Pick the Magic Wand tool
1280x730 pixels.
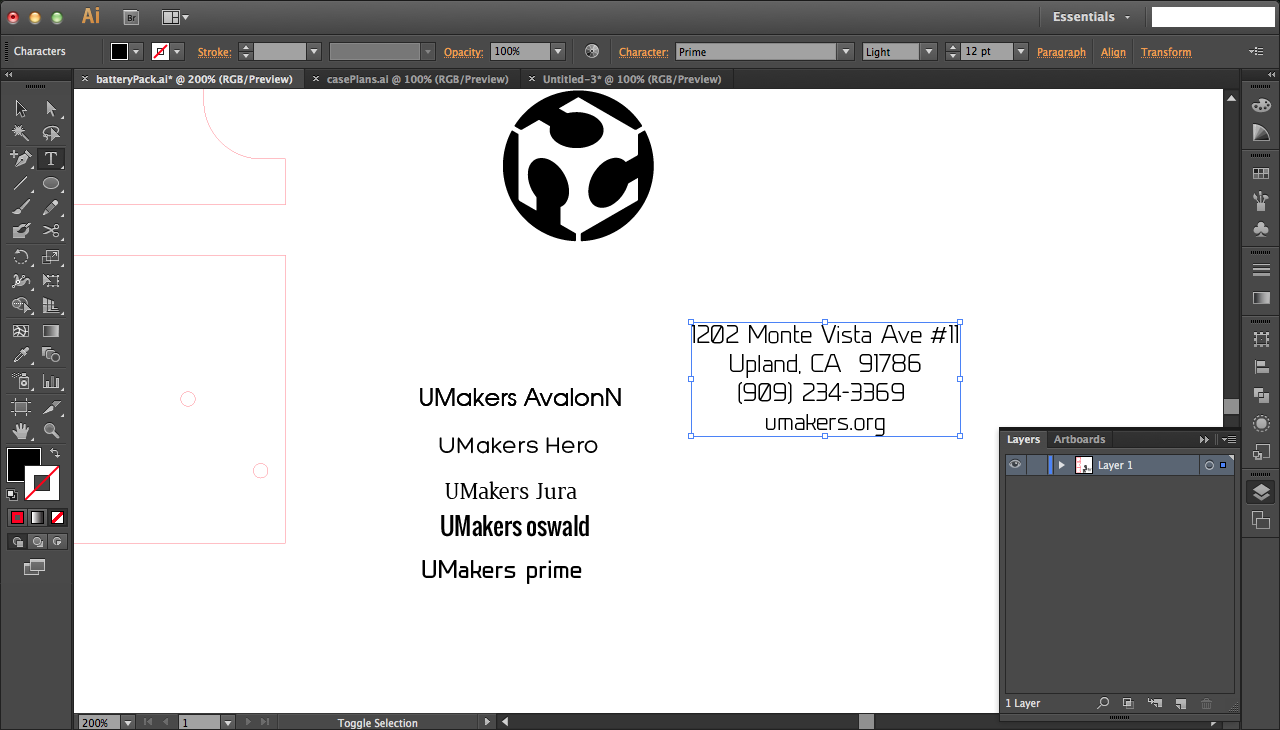[x=21, y=133]
